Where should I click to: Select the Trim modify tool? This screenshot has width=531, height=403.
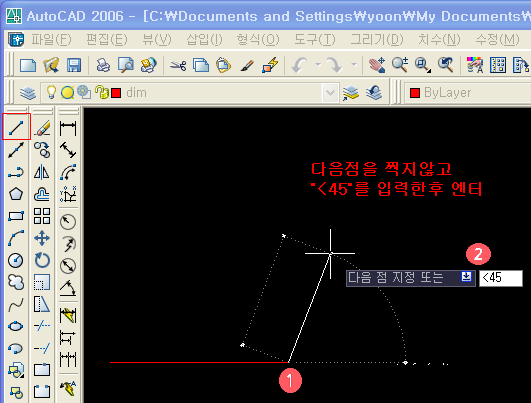pos(42,326)
